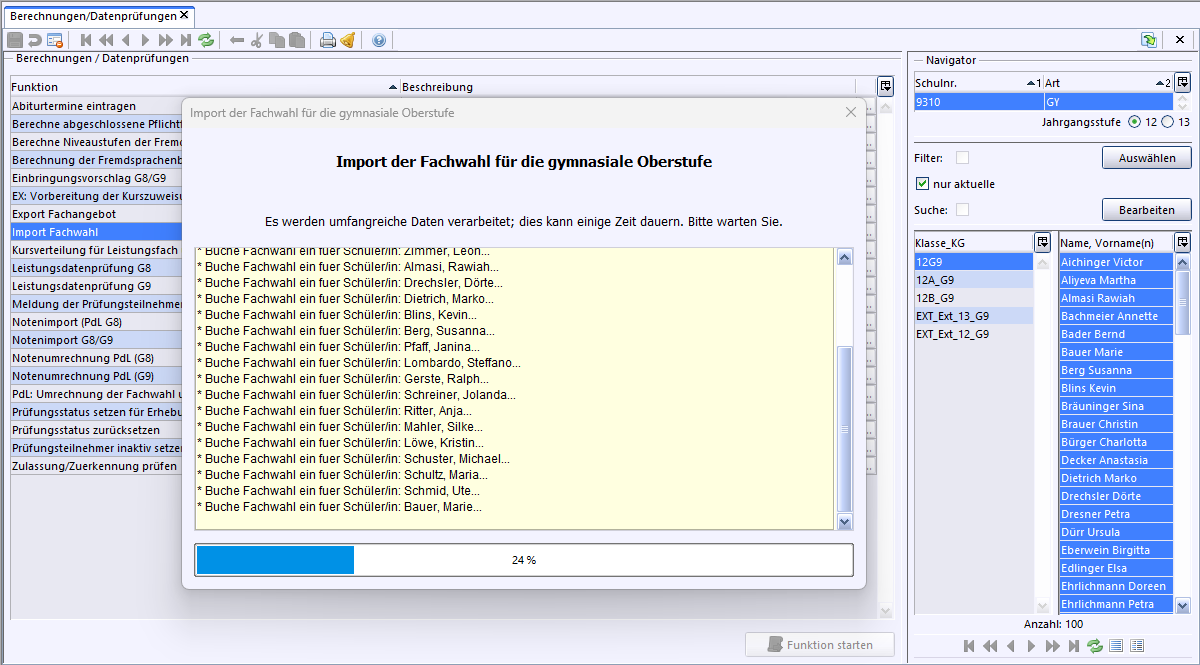
Task: Click the green refresh icon below student list
Action: (x=1095, y=646)
